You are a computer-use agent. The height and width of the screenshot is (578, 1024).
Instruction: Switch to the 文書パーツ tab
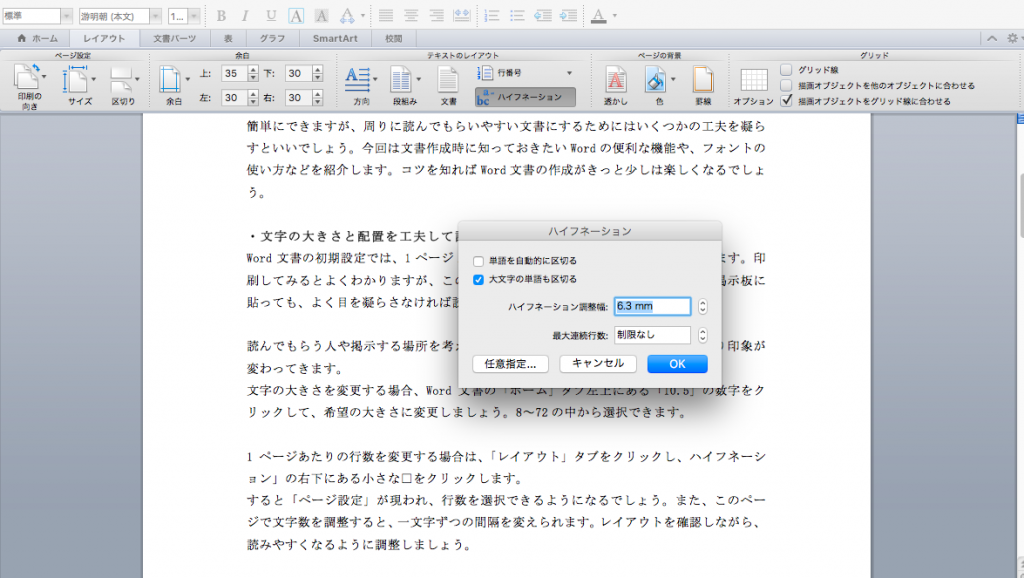point(174,39)
